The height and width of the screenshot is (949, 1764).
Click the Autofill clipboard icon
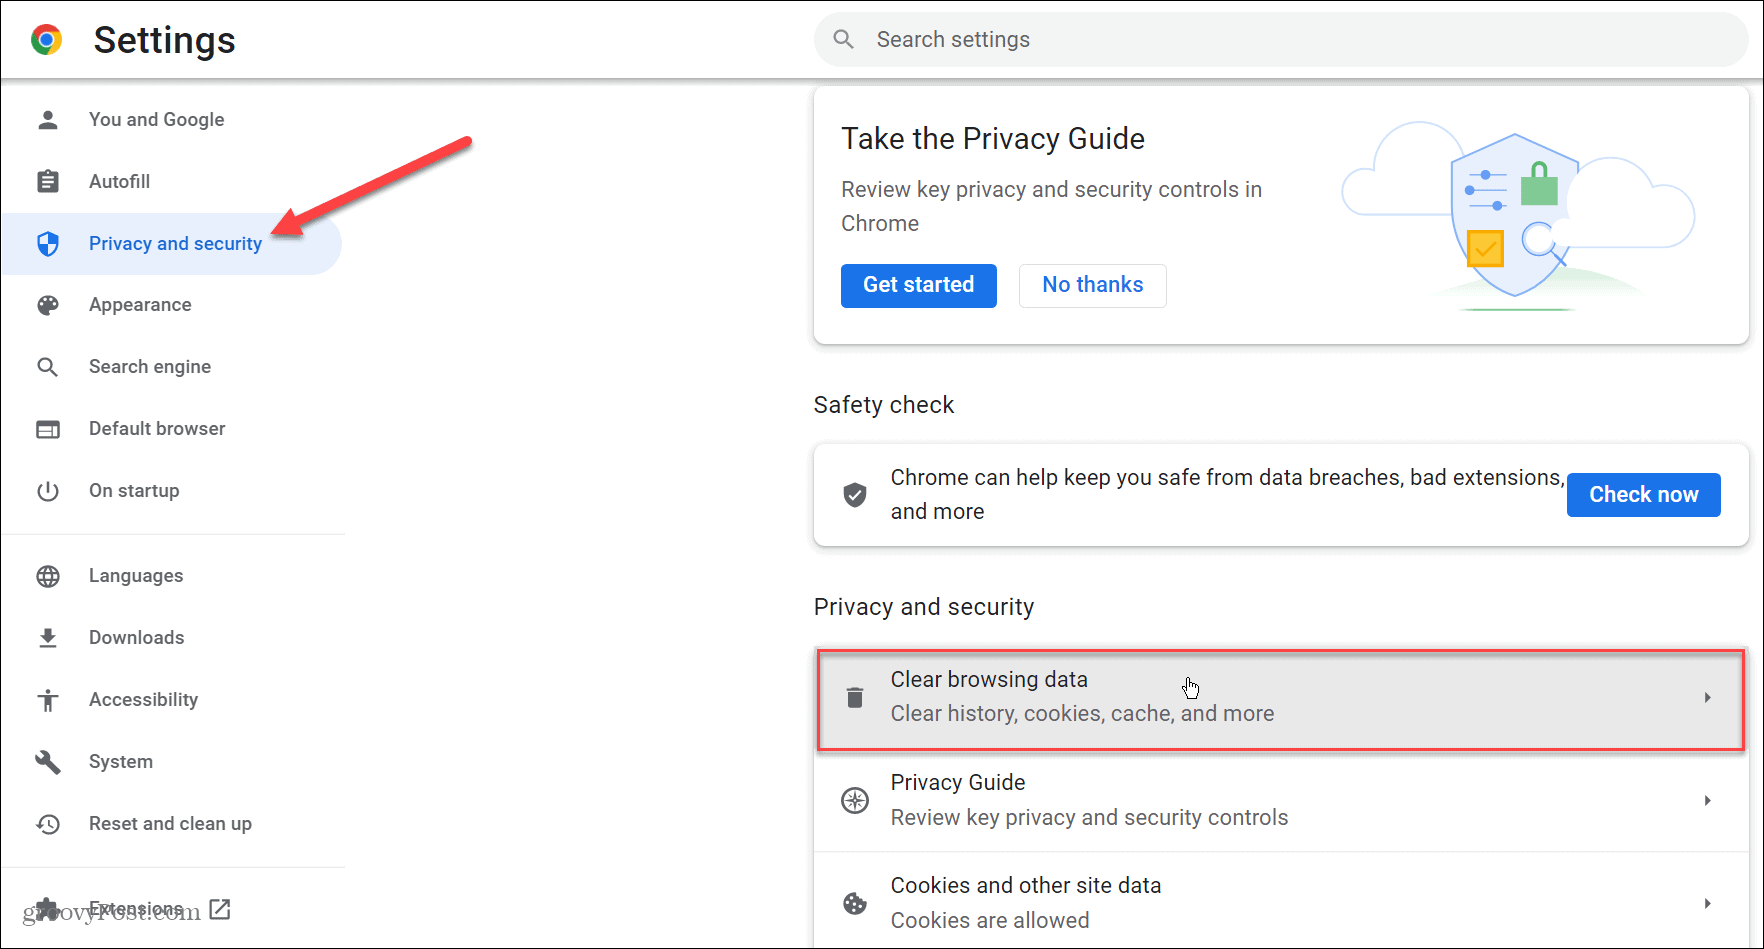48,182
